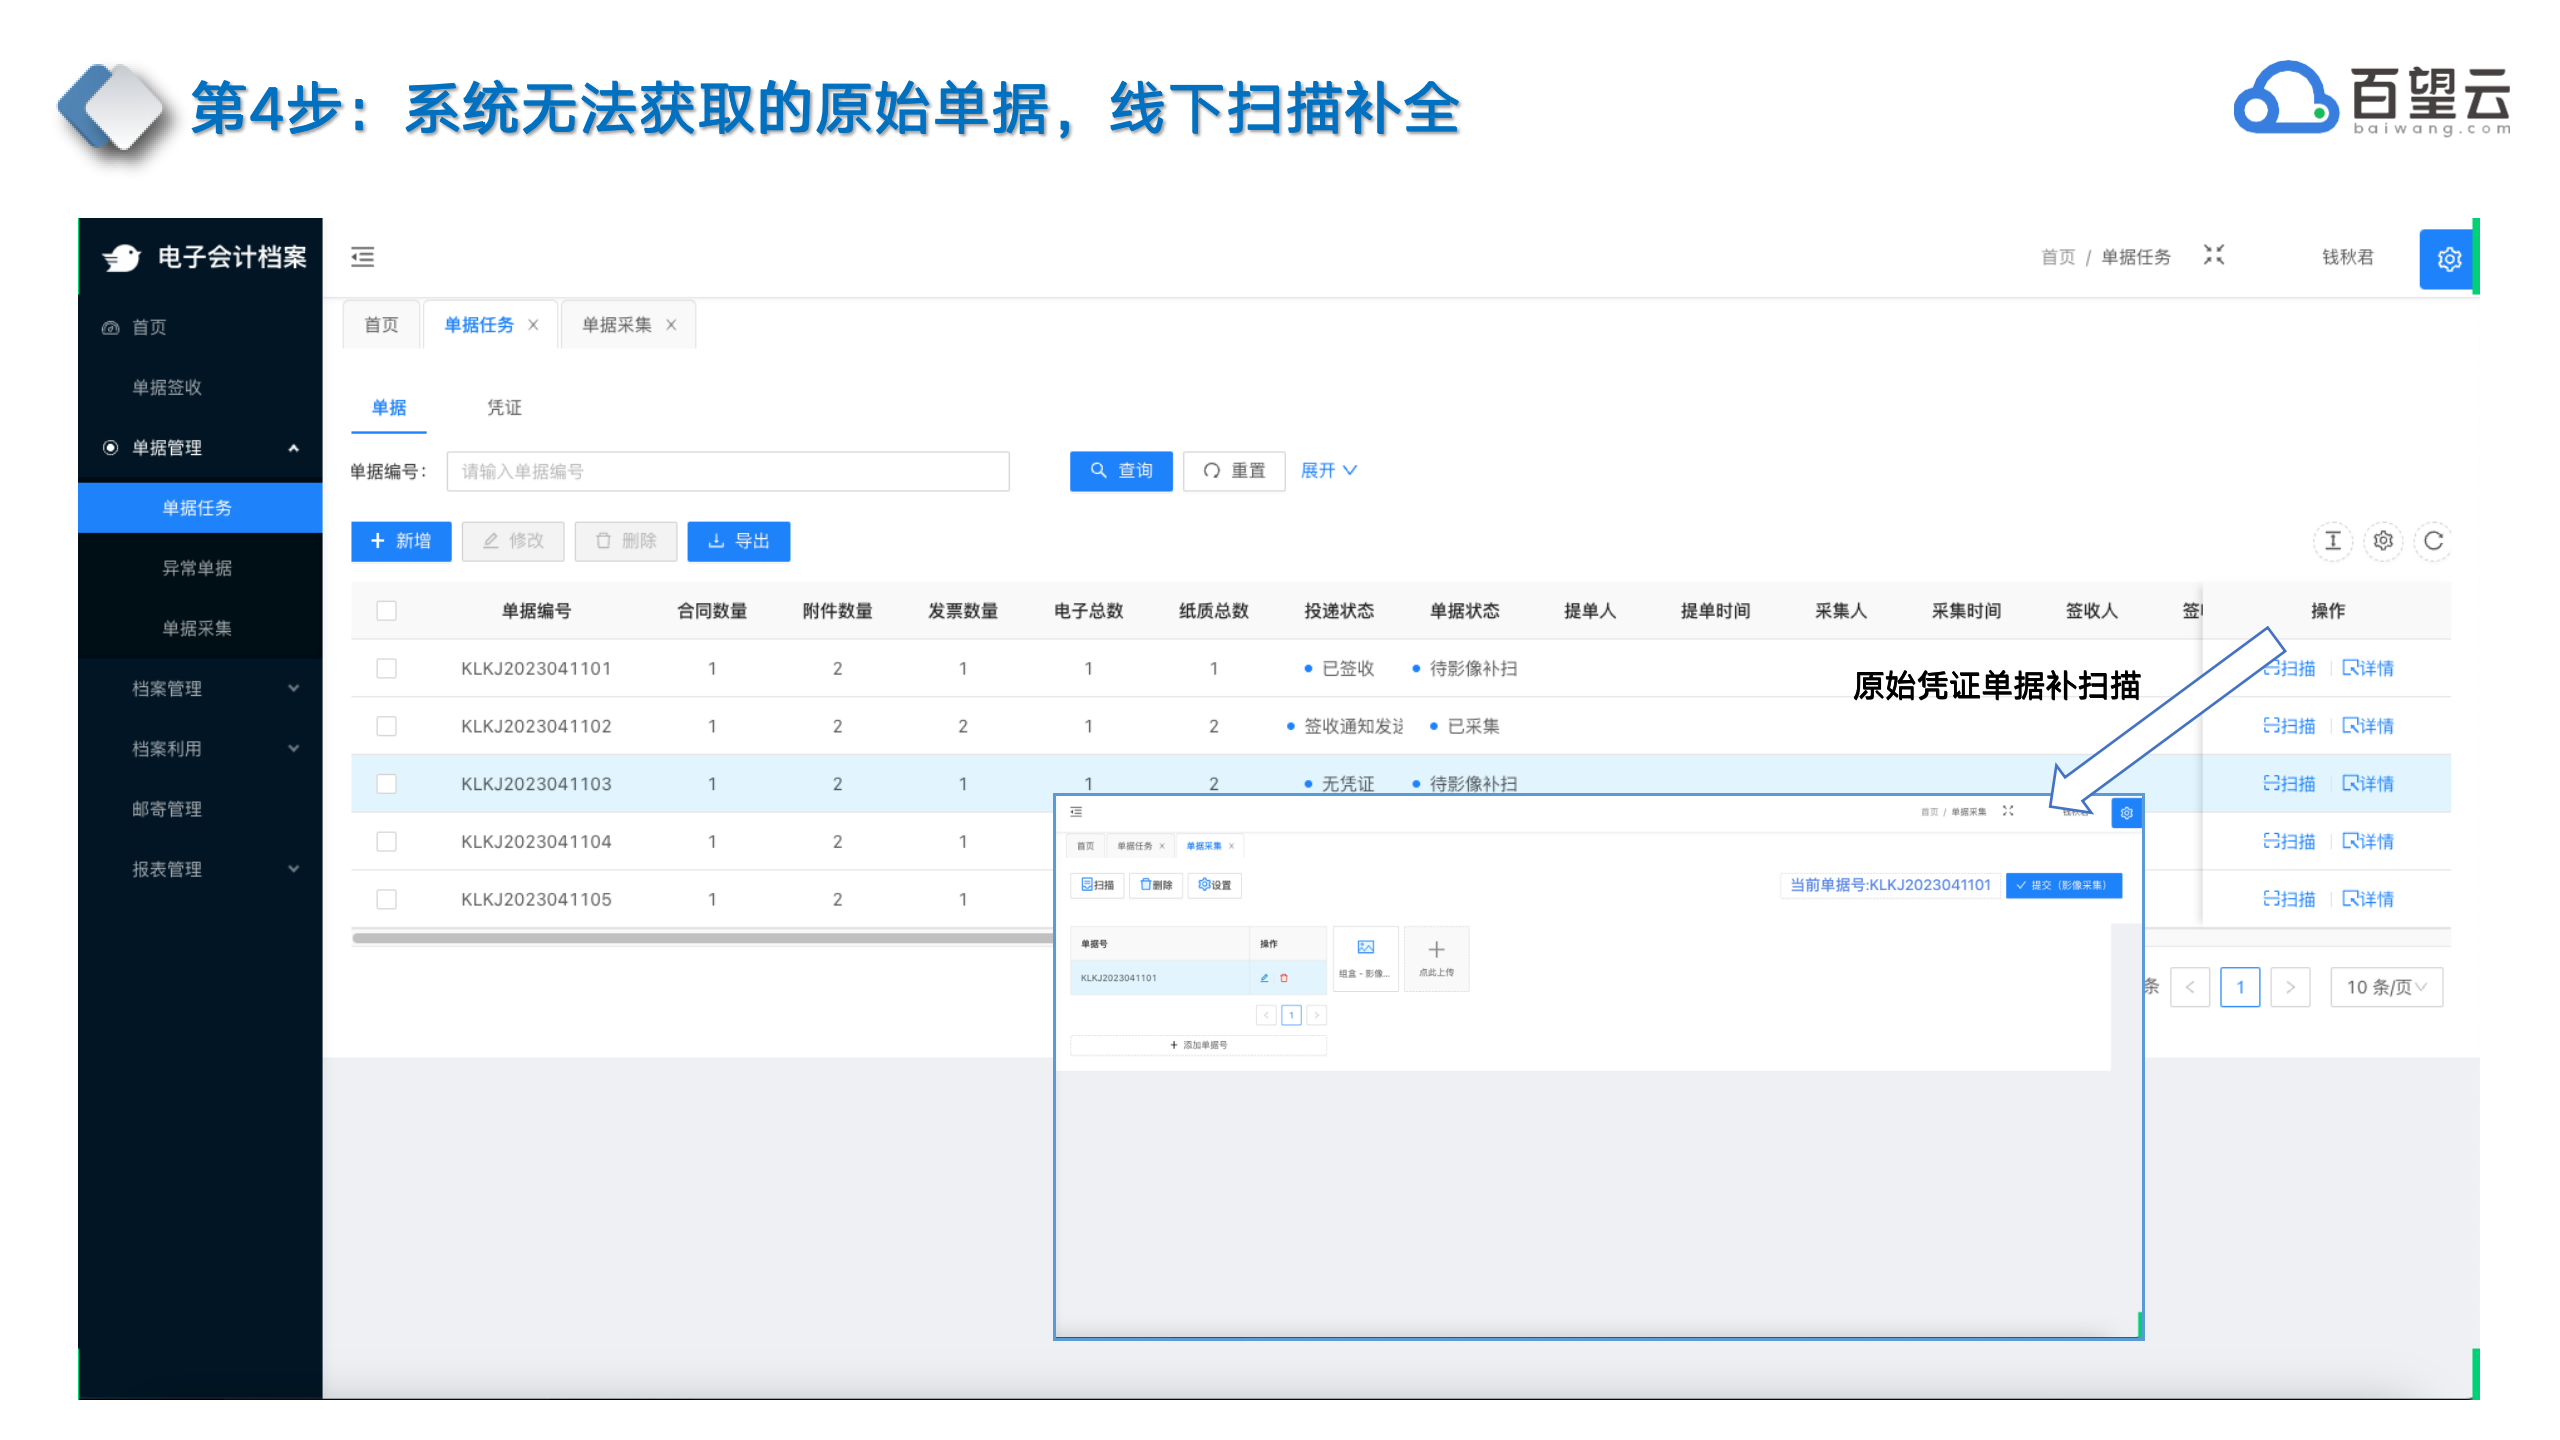Click the sidebar collapse menu icon
The height and width of the screenshot is (1440, 2560).
(362, 257)
